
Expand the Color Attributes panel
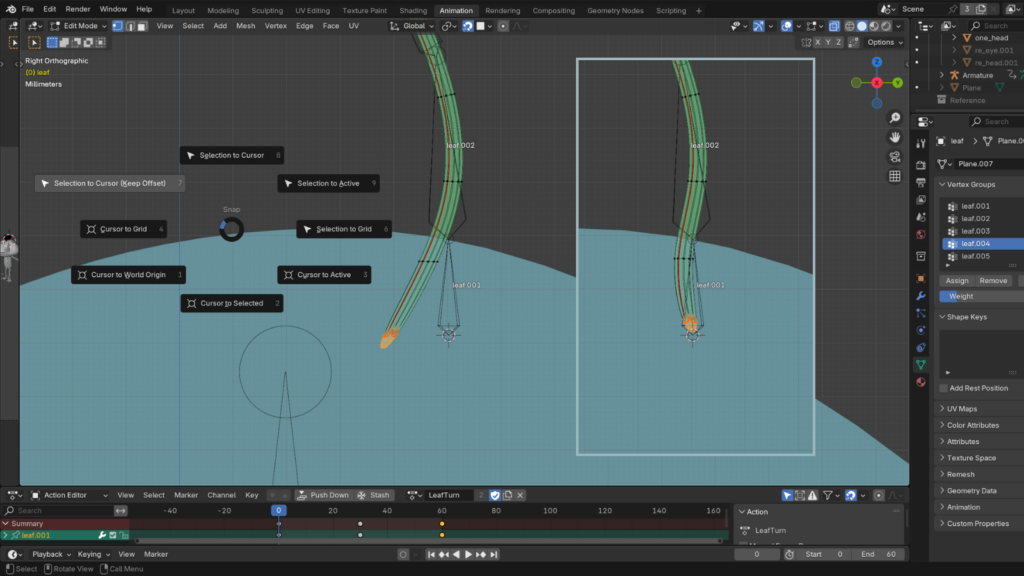(x=972, y=425)
